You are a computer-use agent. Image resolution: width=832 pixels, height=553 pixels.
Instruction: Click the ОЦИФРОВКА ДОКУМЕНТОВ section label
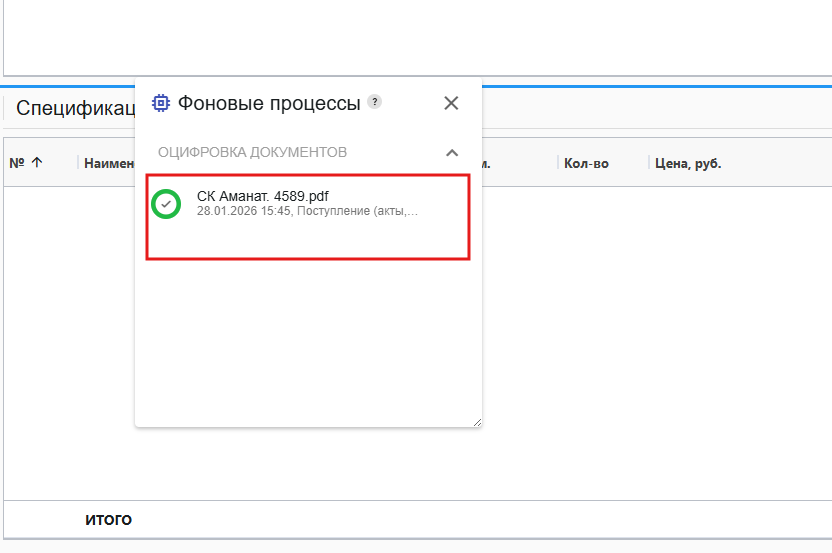pyautogui.click(x=252, y=152)
